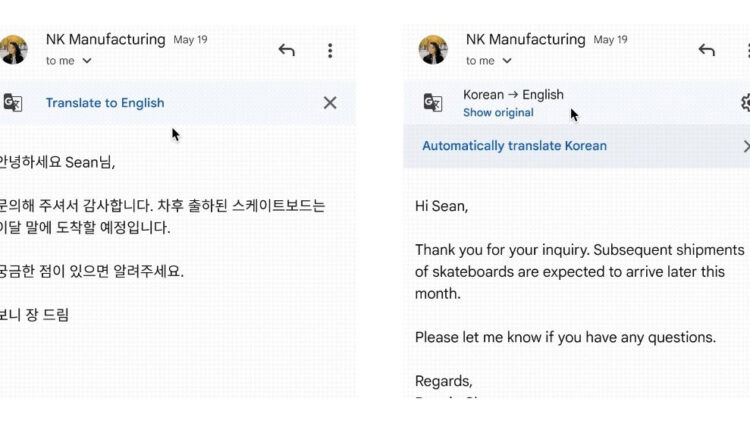
Task: Click the reply arrow on the translated email
Action: point(707,50)
